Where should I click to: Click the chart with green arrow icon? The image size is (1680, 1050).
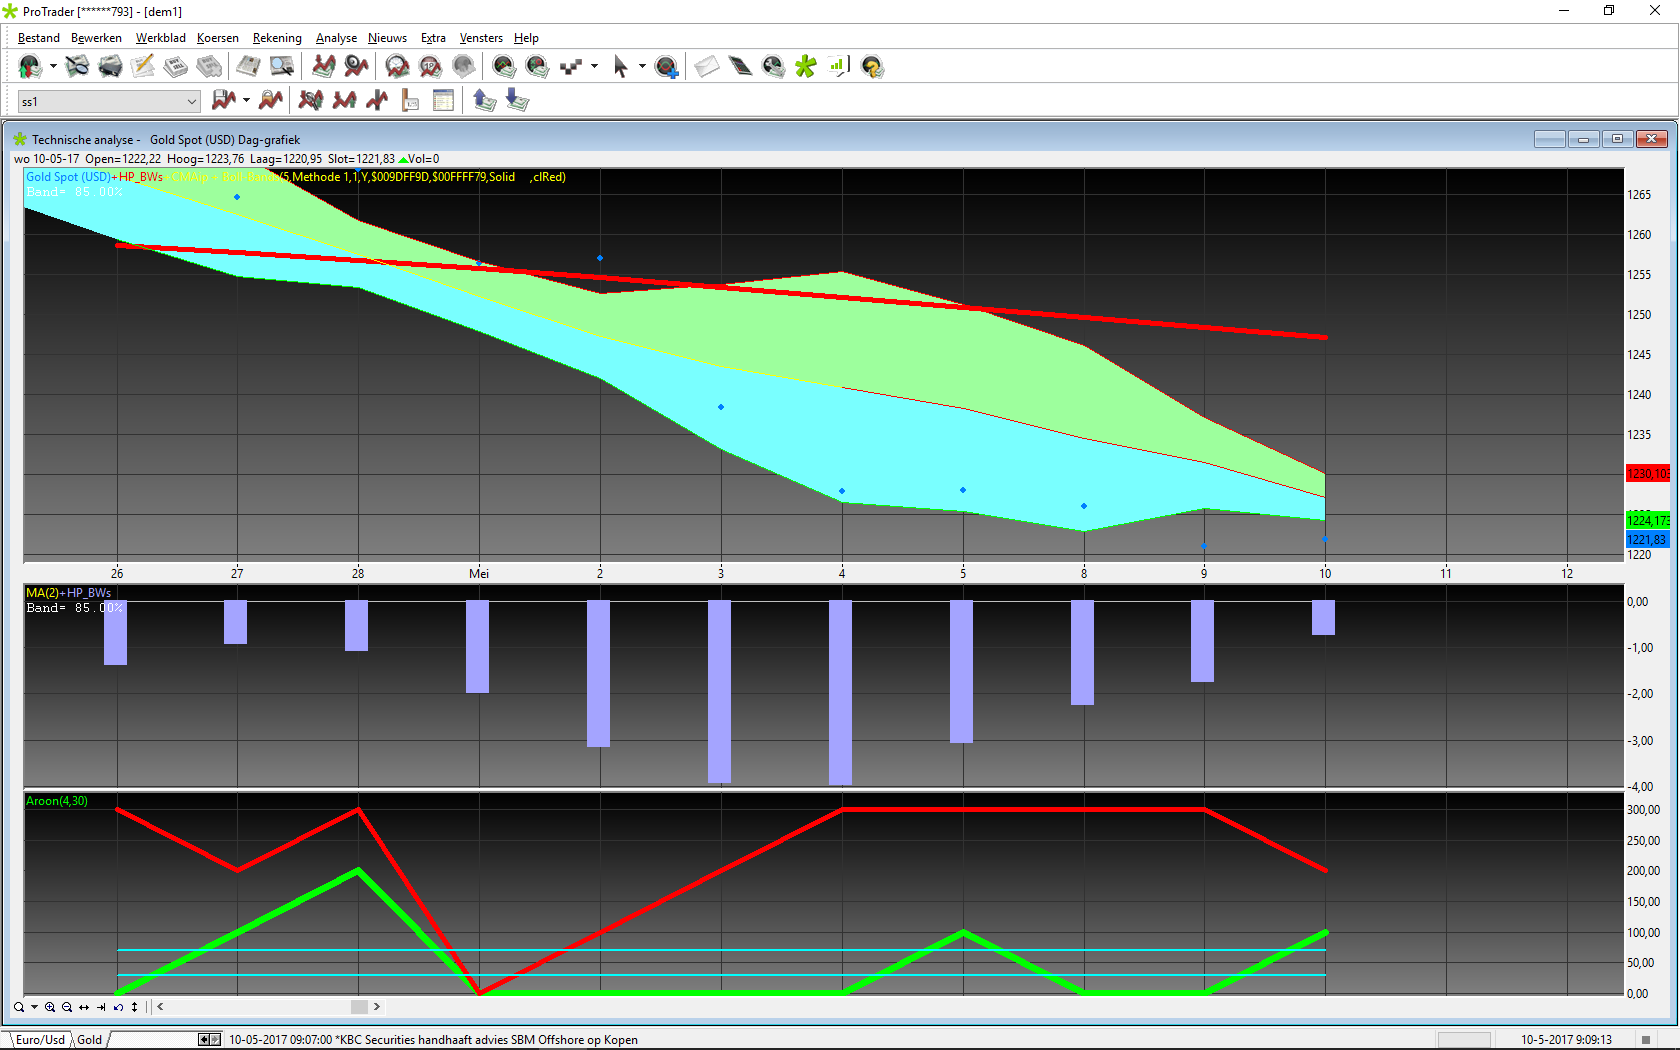point(324,67)
